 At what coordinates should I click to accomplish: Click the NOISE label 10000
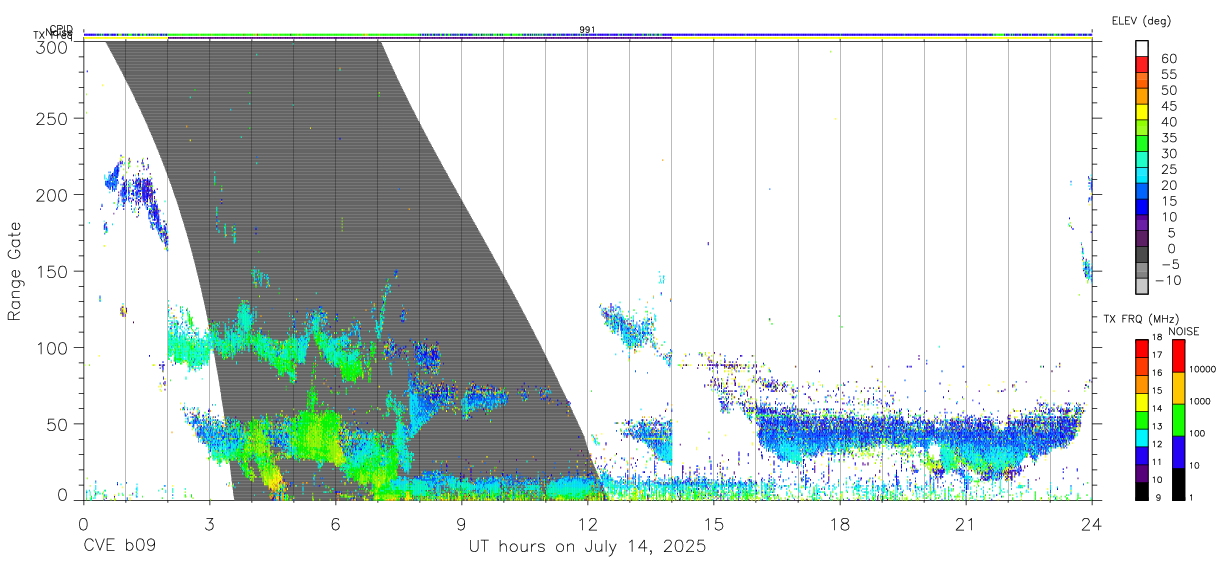(1202, 369)
